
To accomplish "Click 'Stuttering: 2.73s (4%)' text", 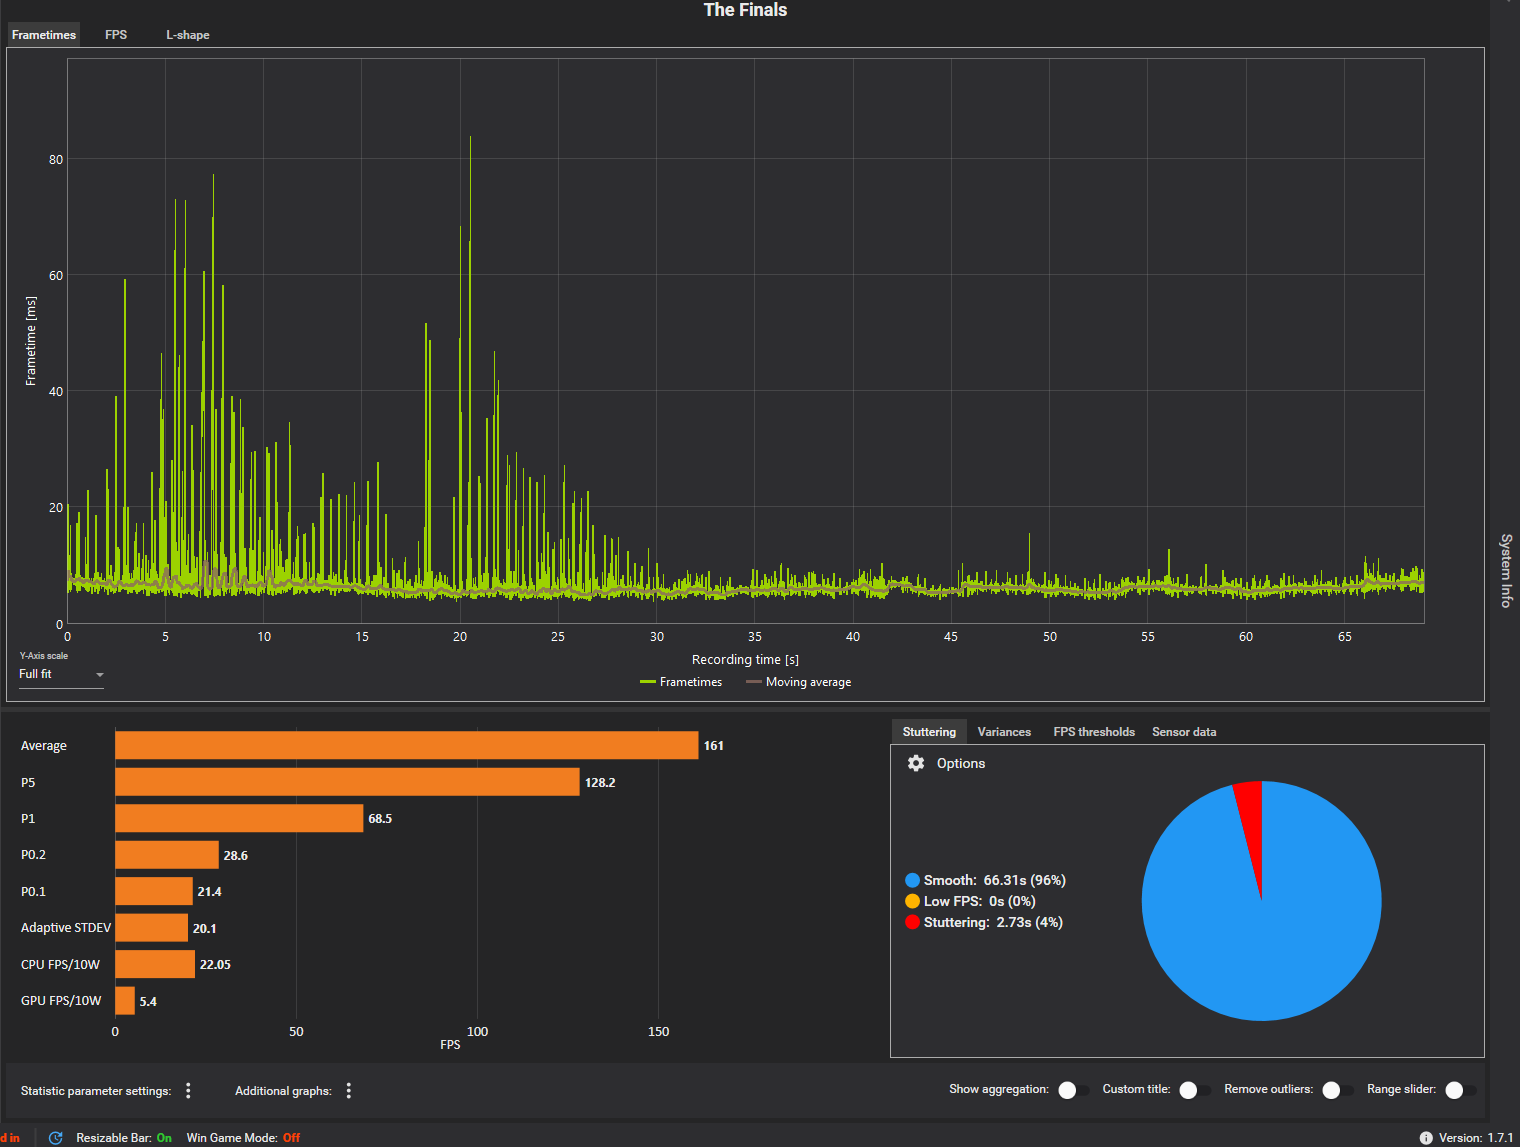I will point(993,922).
